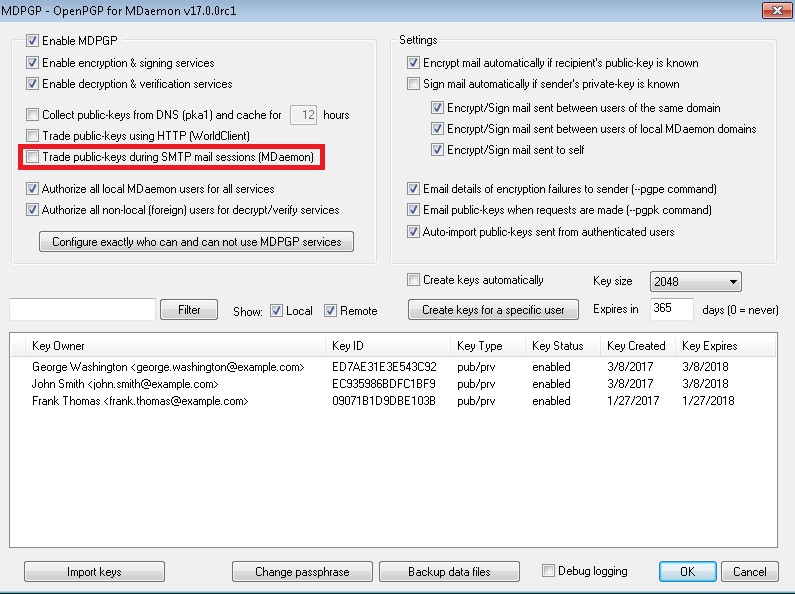Sort by the Key Type column header
The height and width of the screenshot is (594, 795).
487,346
